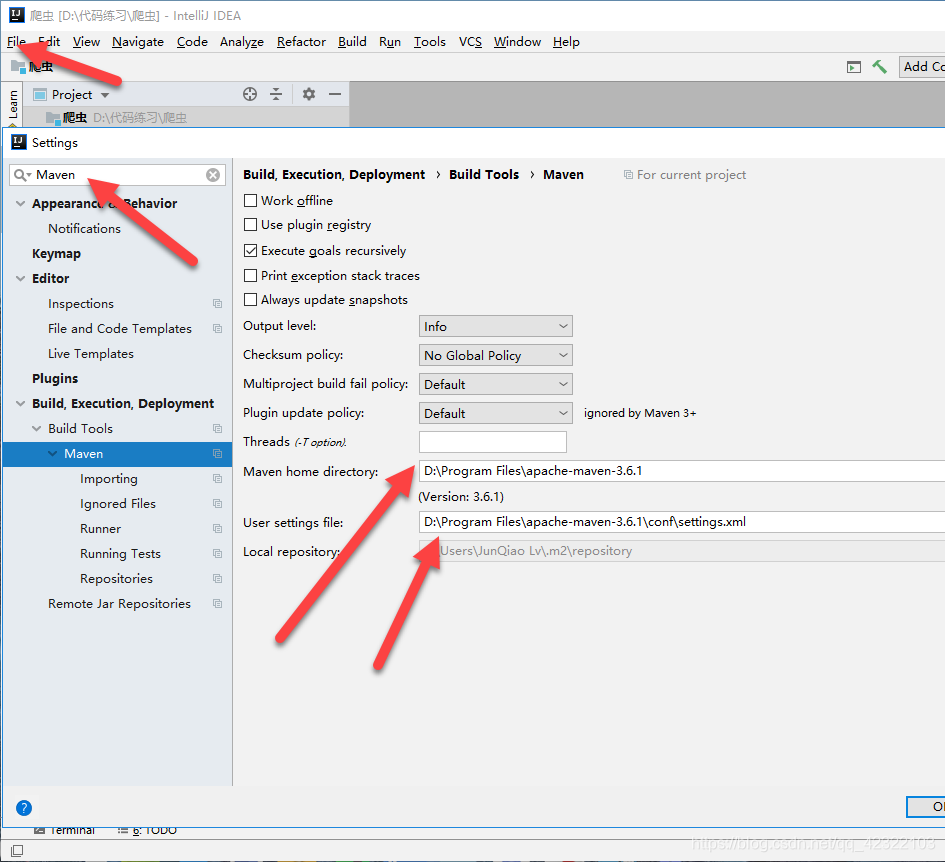Click the User settings file field
Image resolution: width=945 pixels, height=862 pixels.
(682, 522)
